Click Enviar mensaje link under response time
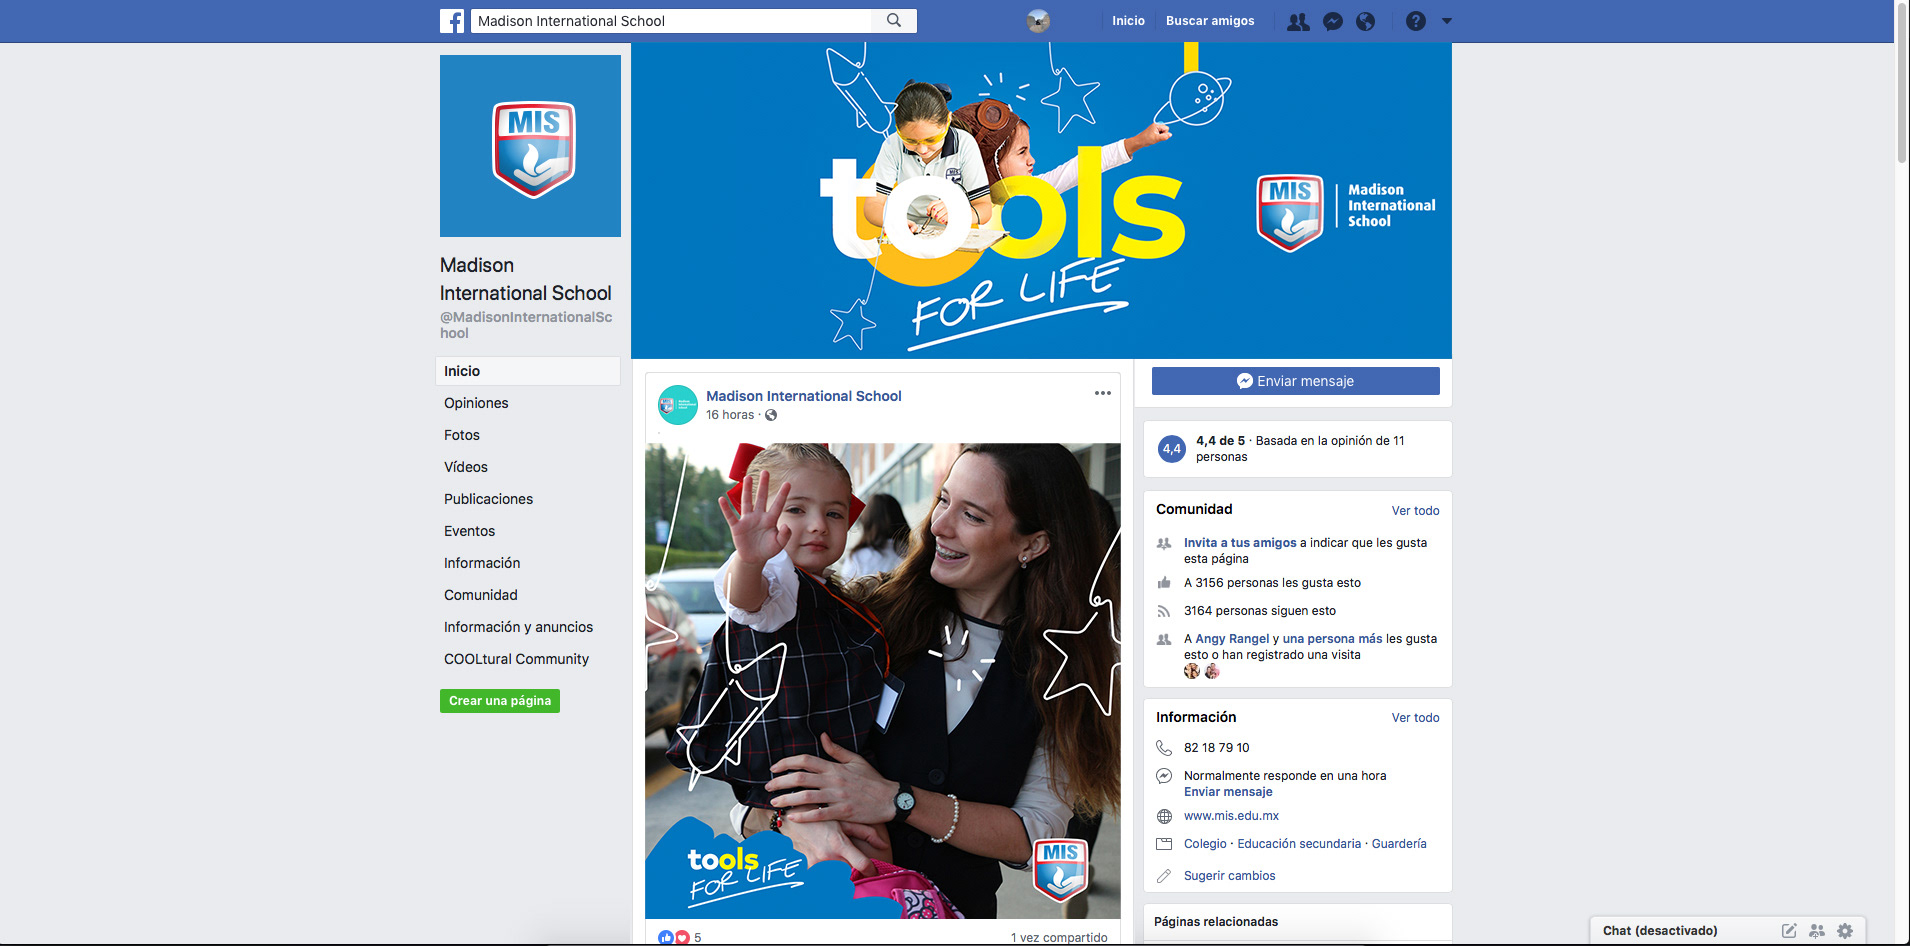 (1228, 792)
